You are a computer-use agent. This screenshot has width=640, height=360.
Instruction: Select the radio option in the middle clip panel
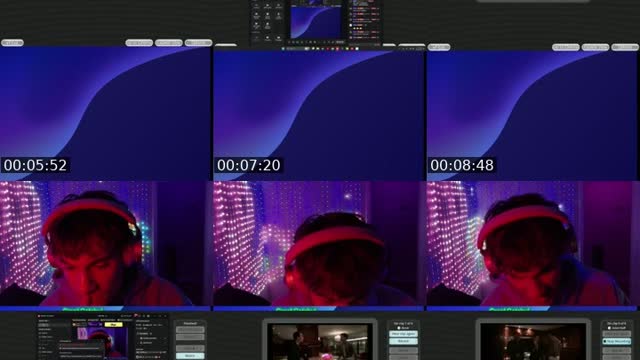click(399, 328)
